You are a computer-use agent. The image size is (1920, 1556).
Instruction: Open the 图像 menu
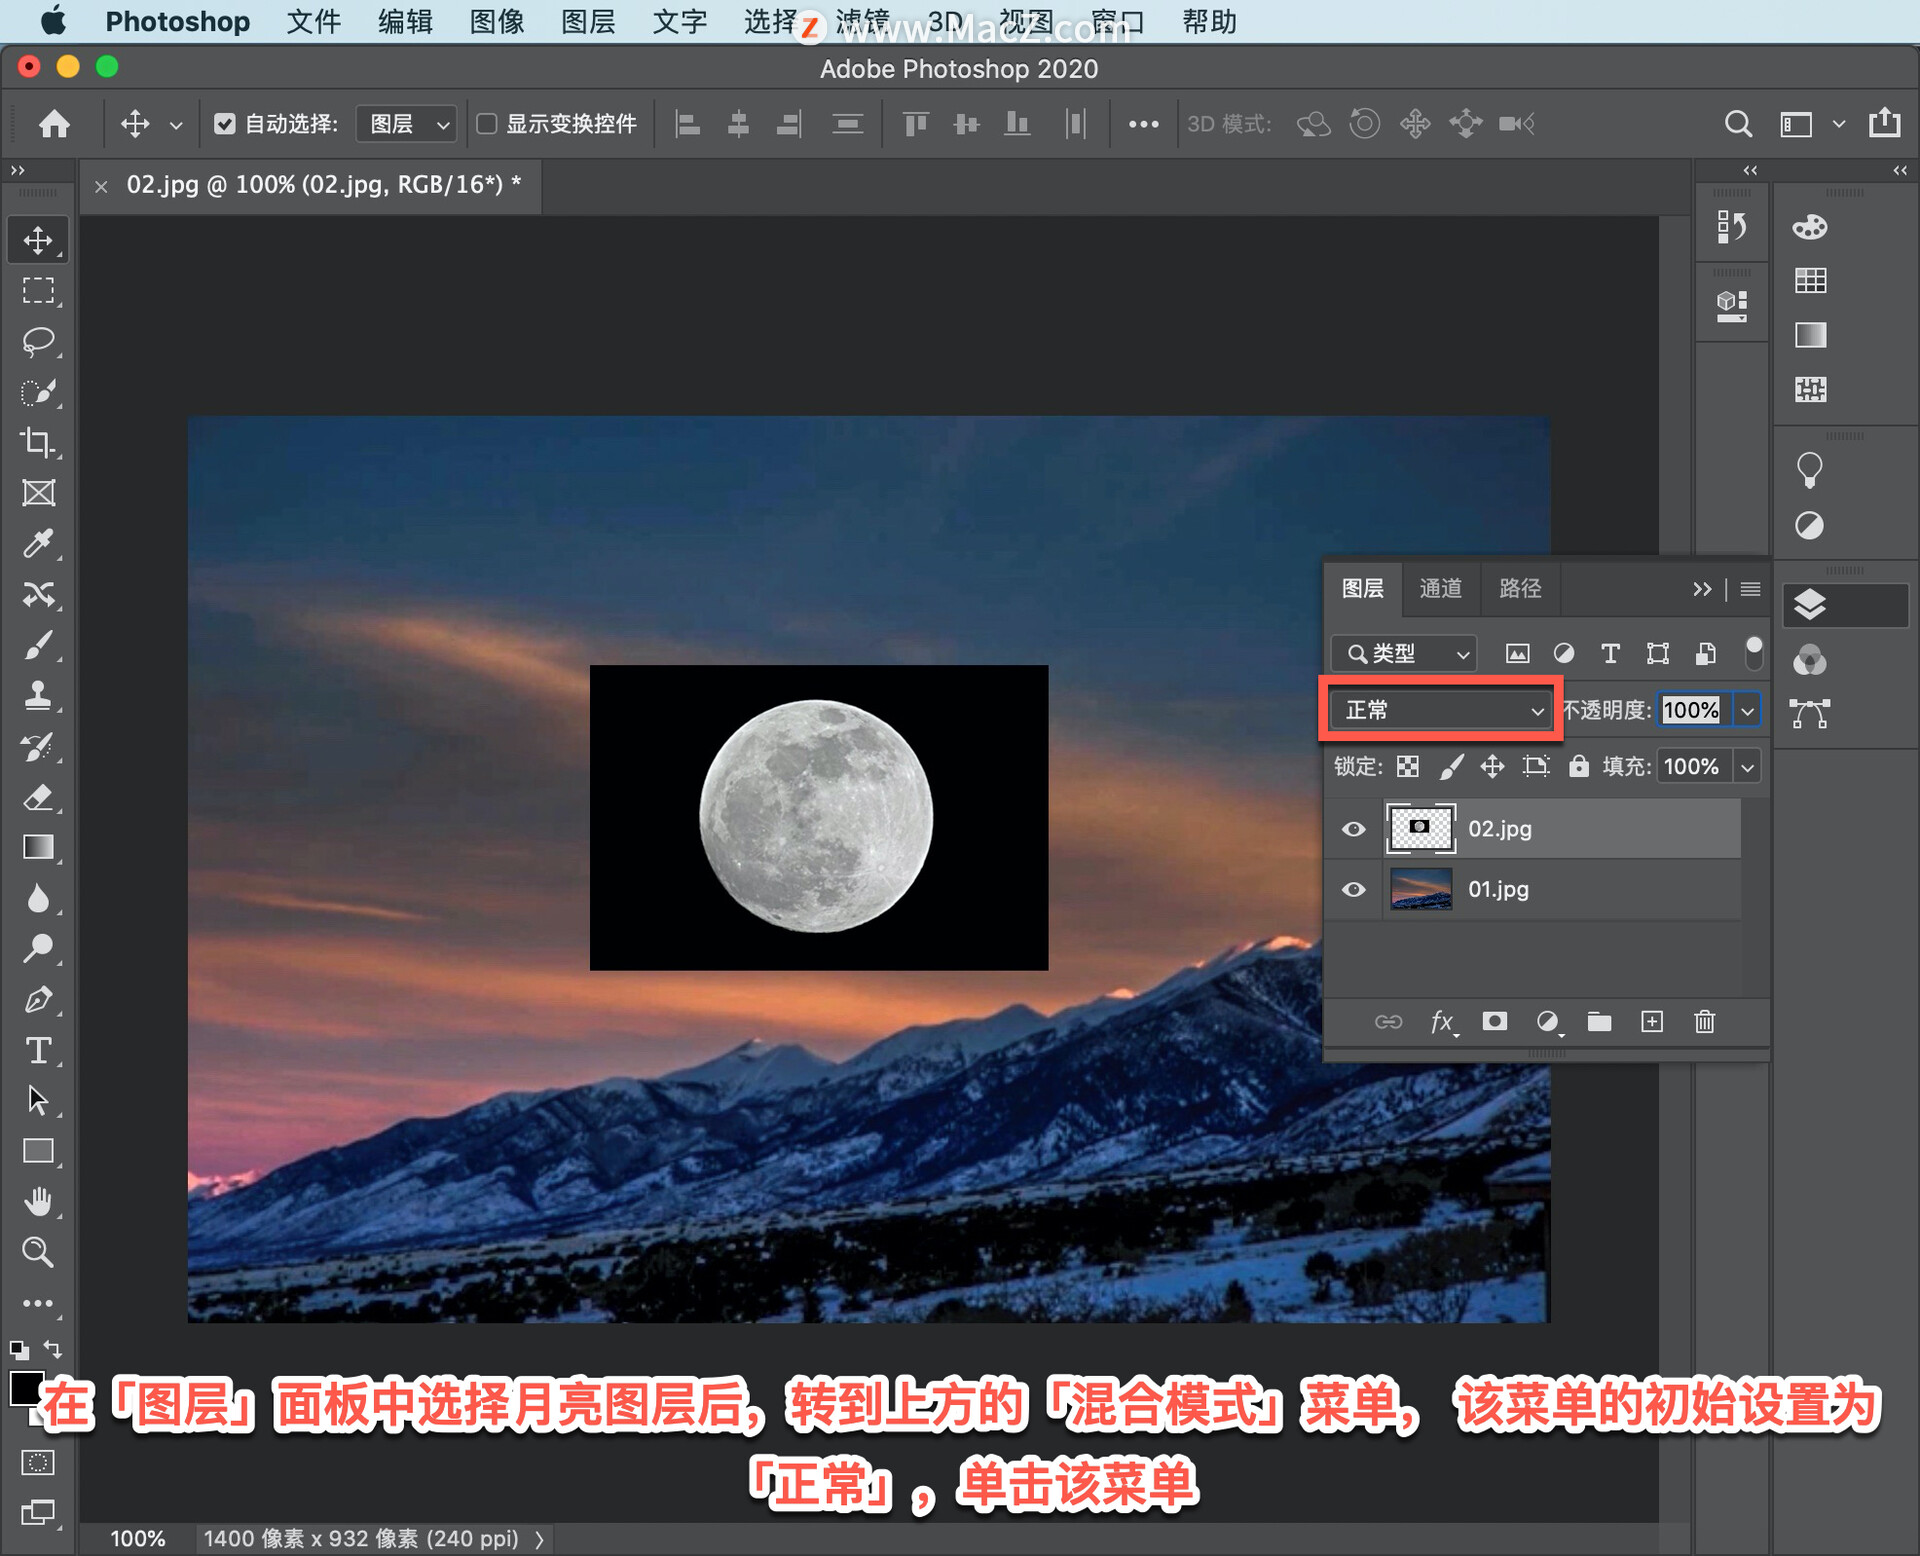click(x=497, y=21)
